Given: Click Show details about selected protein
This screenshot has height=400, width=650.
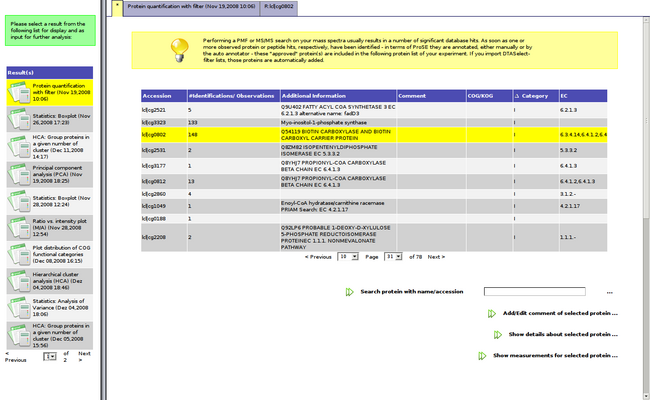Looking at the screenshot, I should pyautogui.click(x=563, y=335).
